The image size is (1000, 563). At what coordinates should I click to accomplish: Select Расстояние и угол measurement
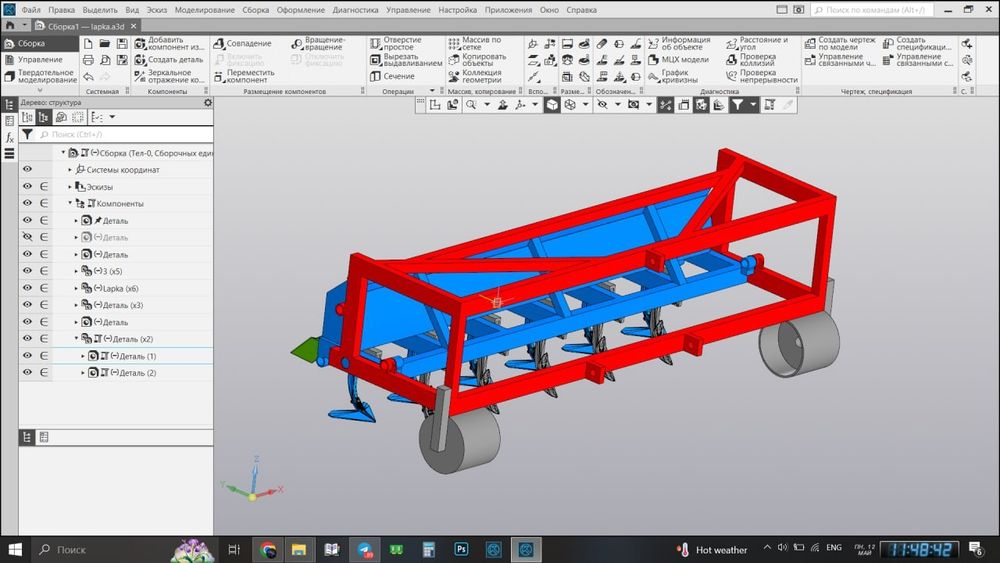757,43
